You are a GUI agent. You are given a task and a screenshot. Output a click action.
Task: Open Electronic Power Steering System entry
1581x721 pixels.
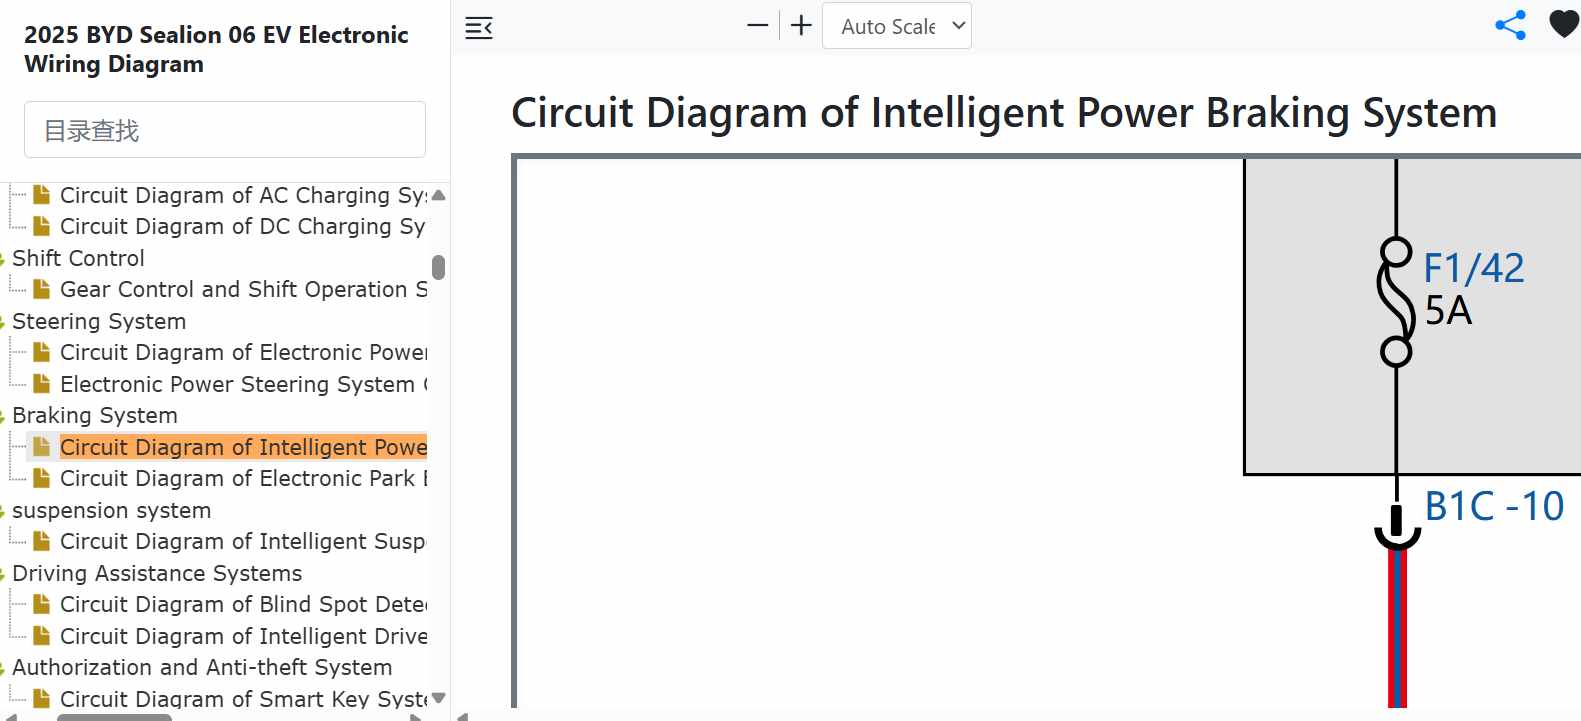243,384
